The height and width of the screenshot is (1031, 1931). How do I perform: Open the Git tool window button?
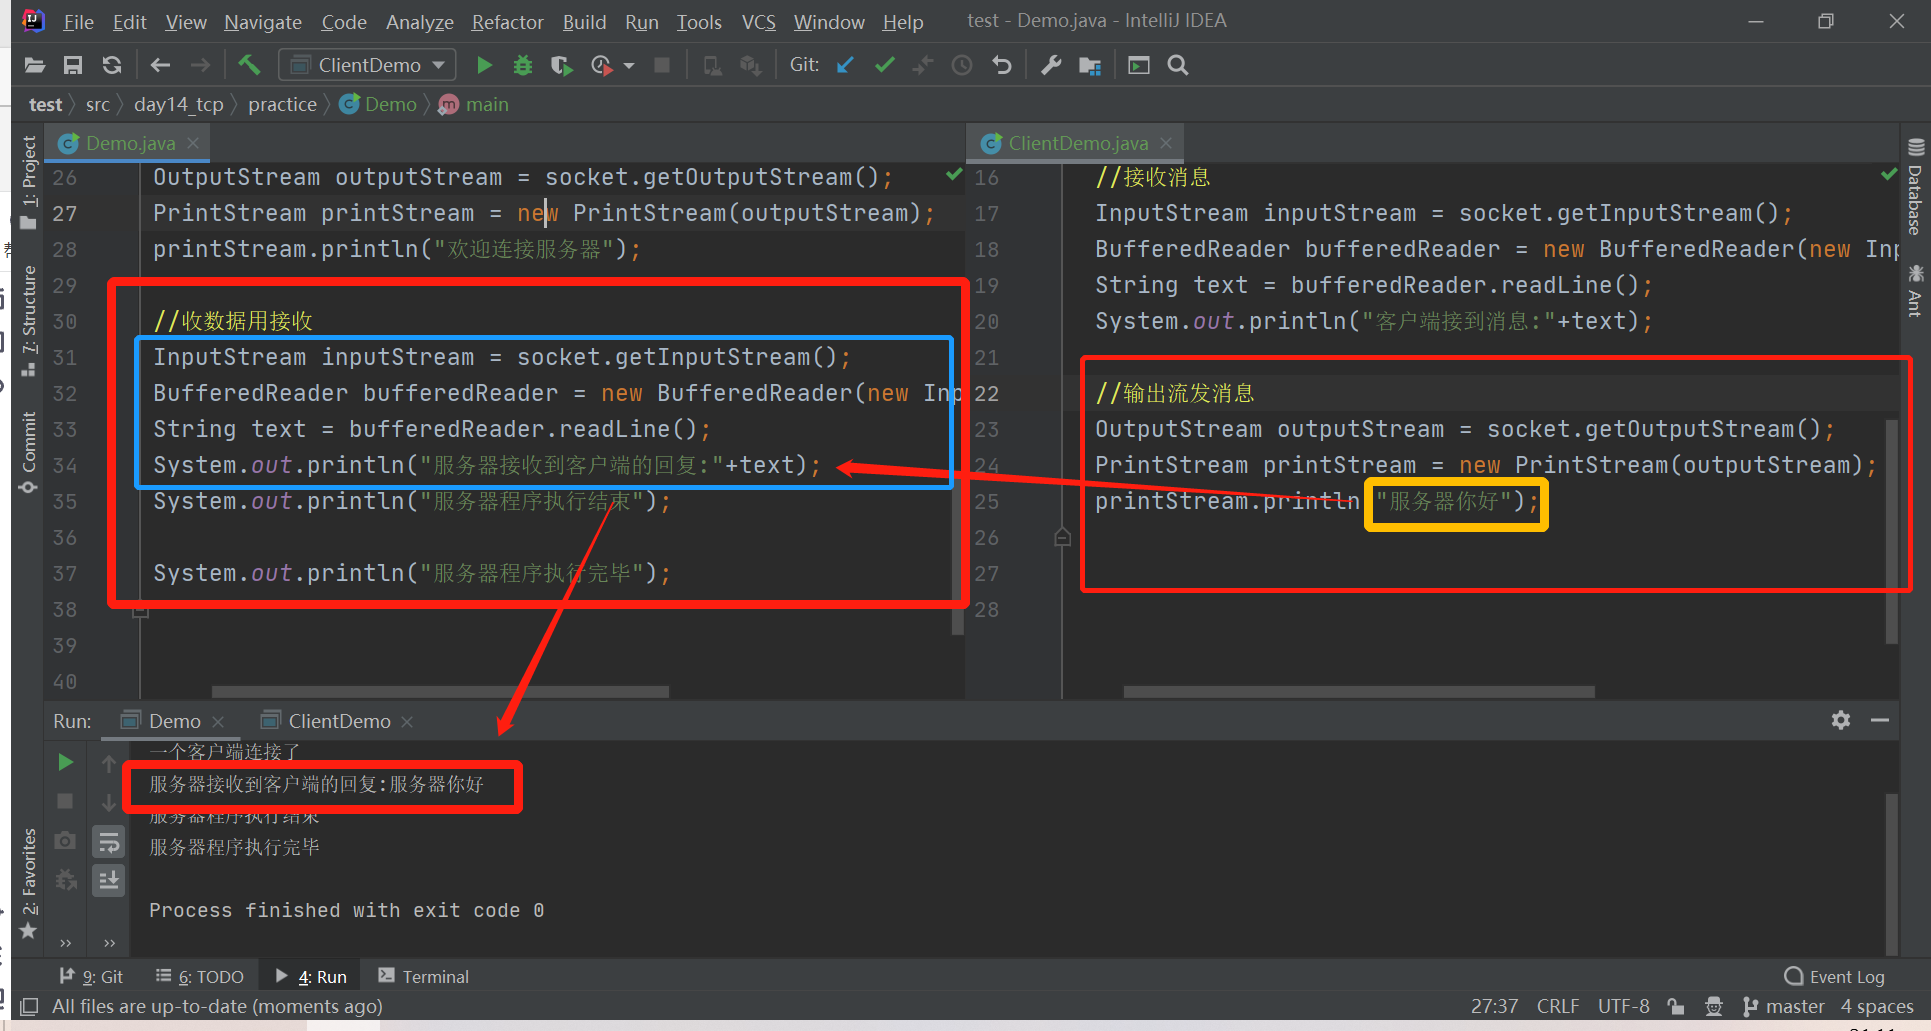92,976
